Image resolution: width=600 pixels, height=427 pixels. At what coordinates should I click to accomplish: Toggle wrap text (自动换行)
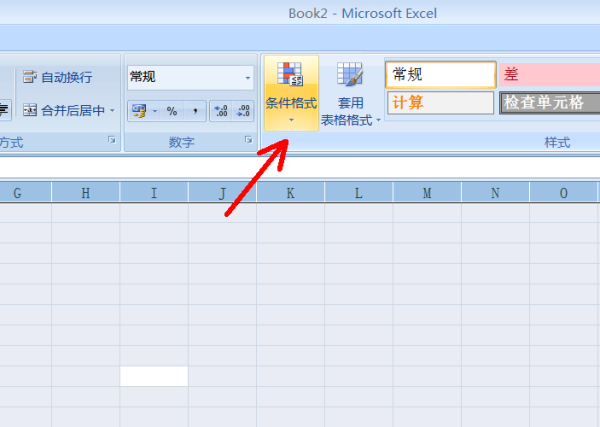coord(57,77)
